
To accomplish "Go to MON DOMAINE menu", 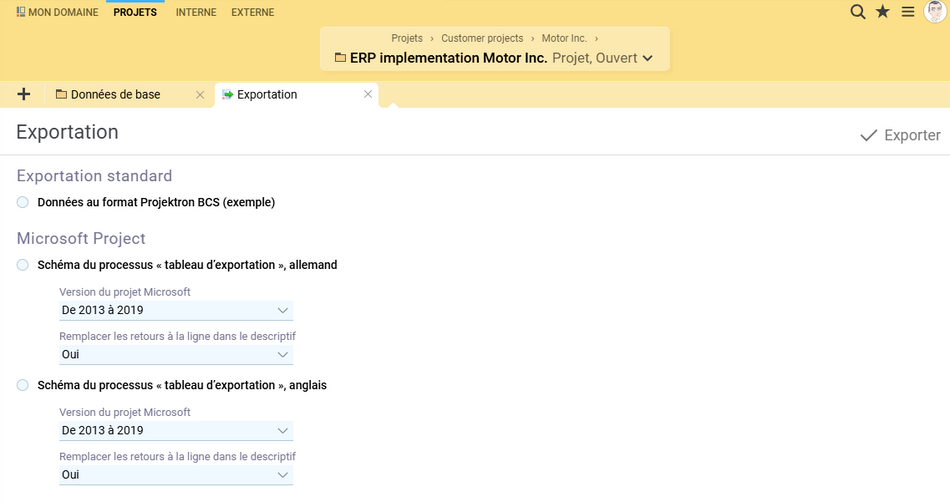I will [58, 12].
